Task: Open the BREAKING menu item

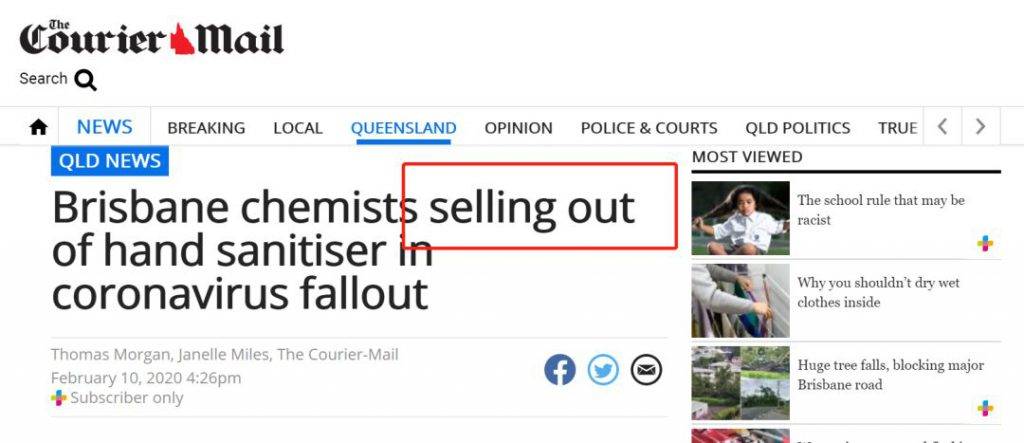Action: (x=206, y=128)
